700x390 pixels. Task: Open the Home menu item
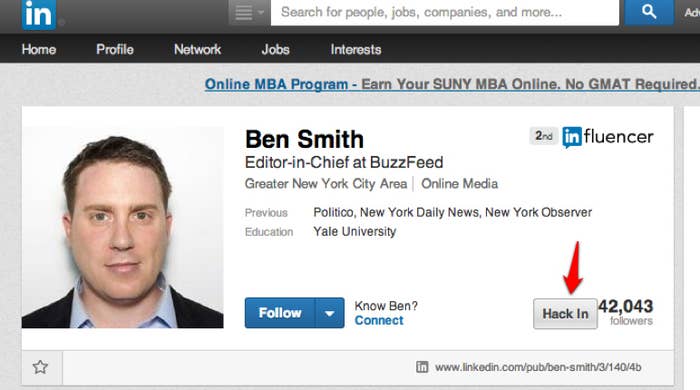(x=39, y=49)
